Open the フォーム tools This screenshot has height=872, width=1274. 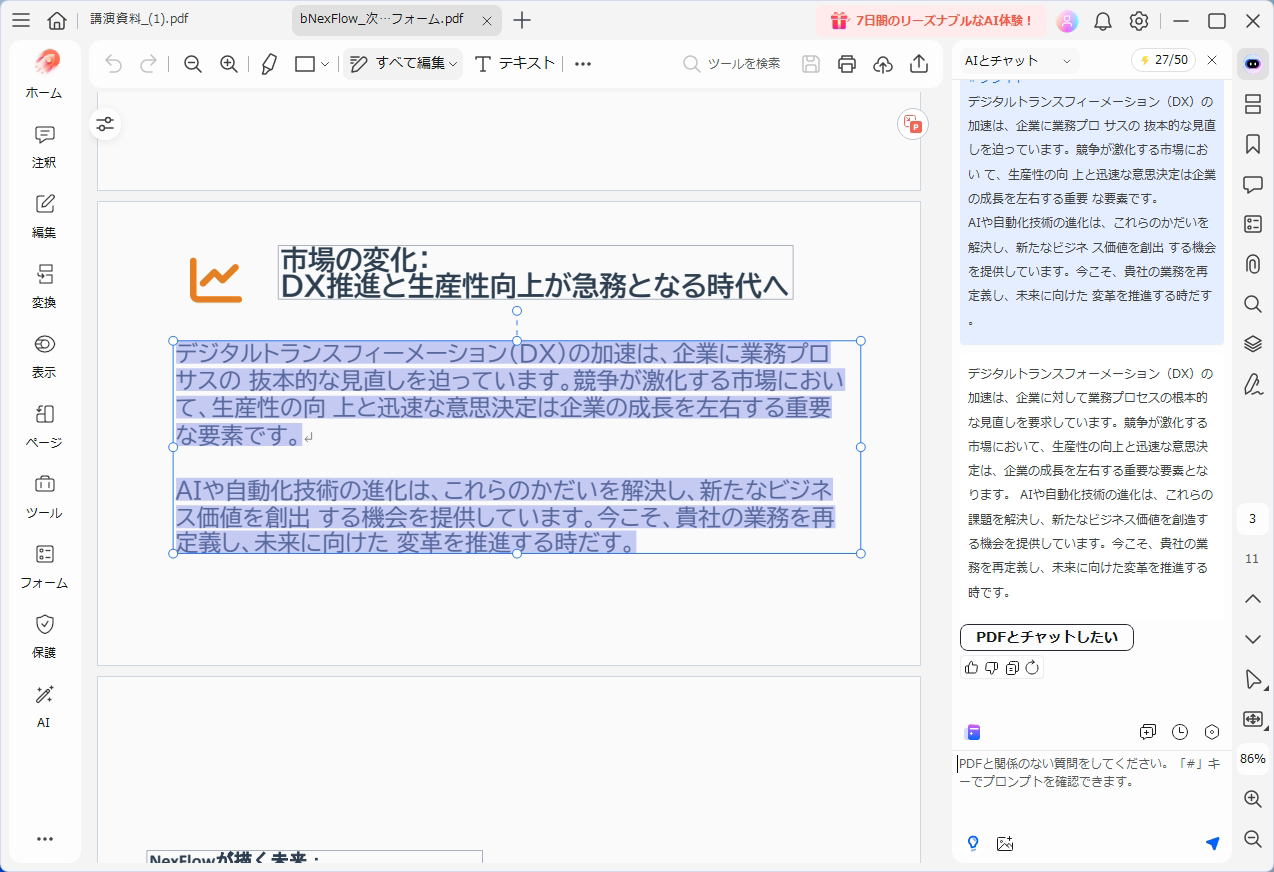(43, 567)
